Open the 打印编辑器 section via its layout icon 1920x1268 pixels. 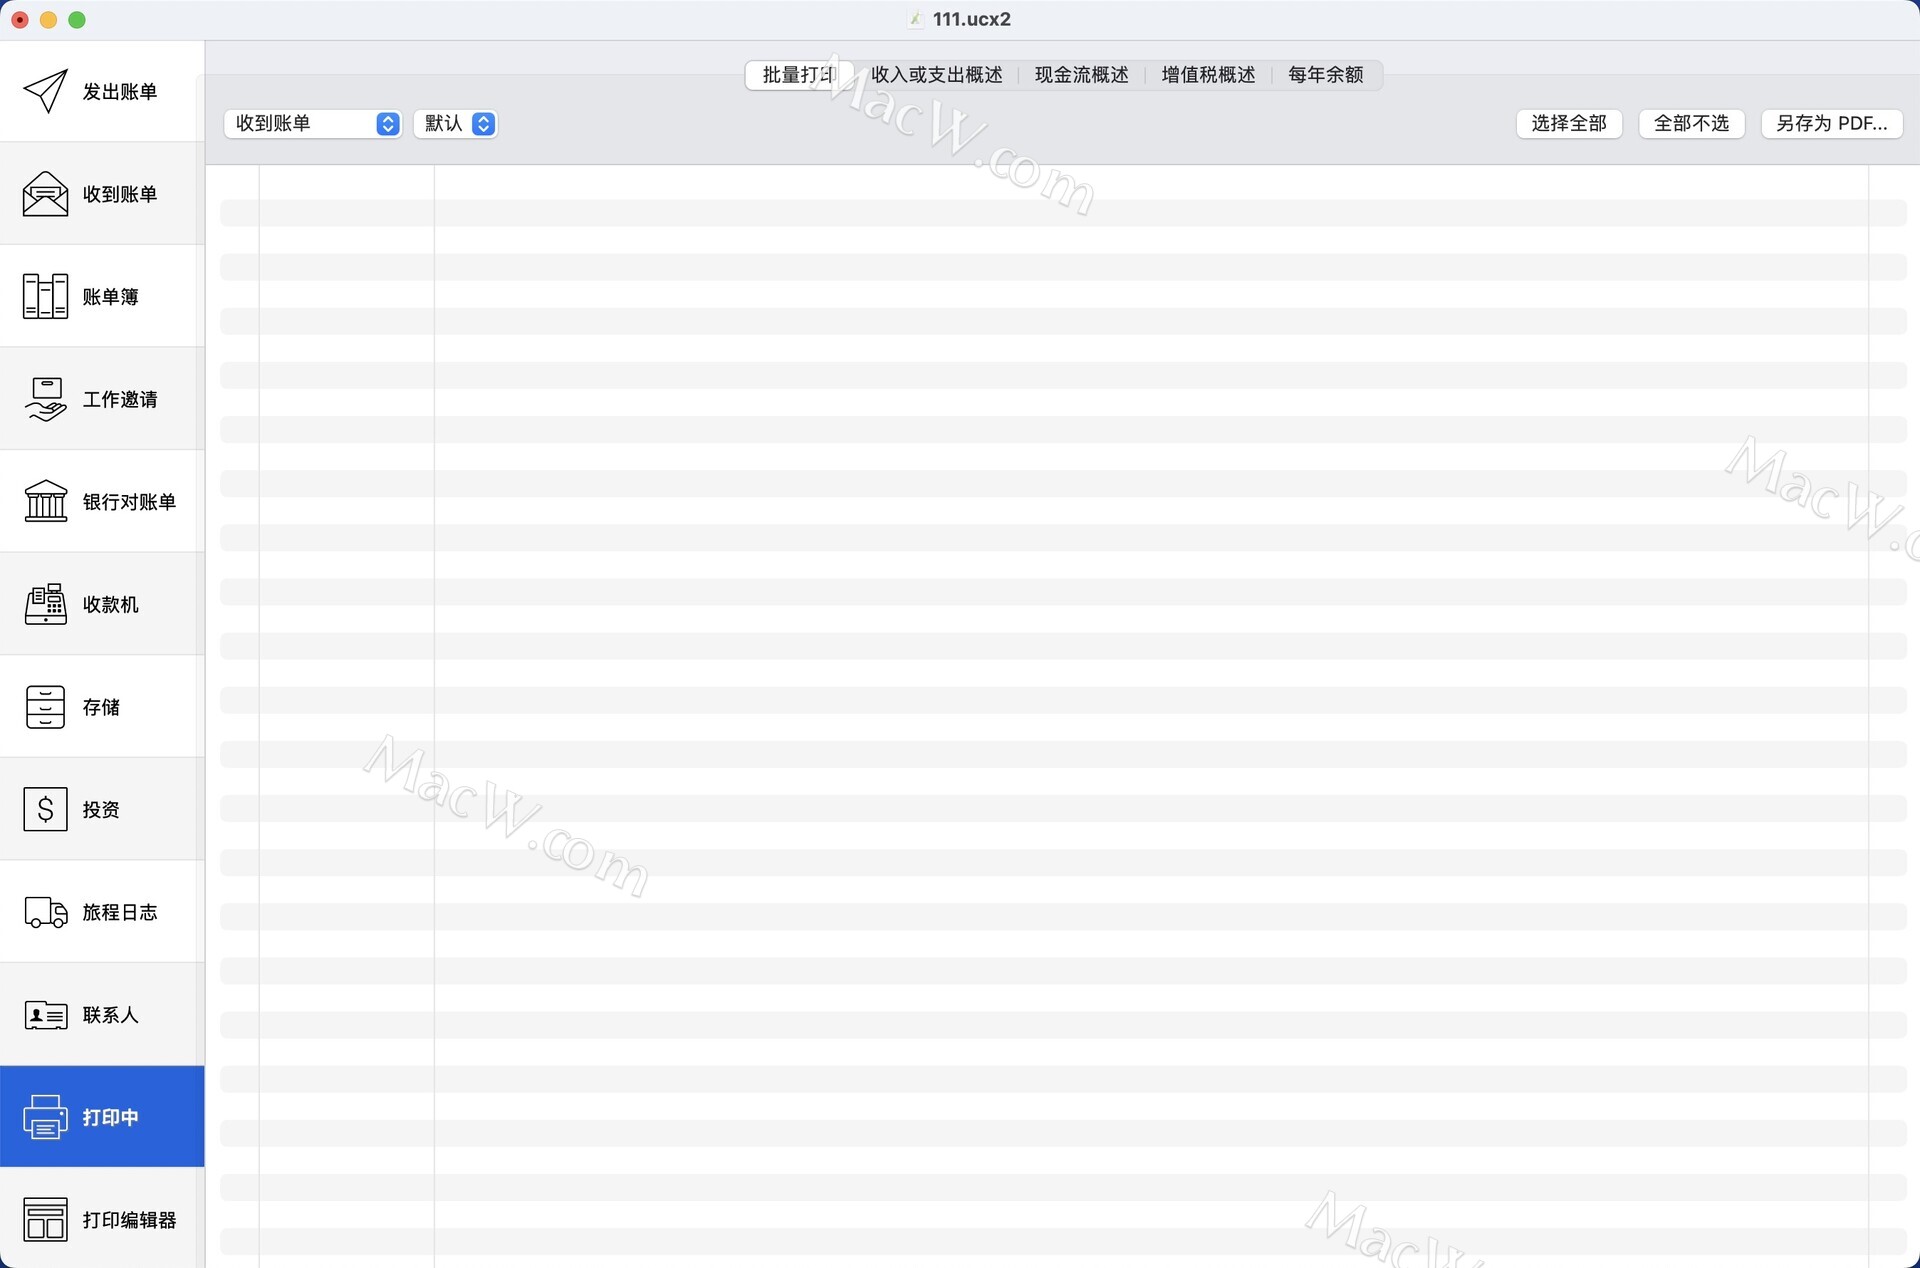click(x=45, y=1220)
